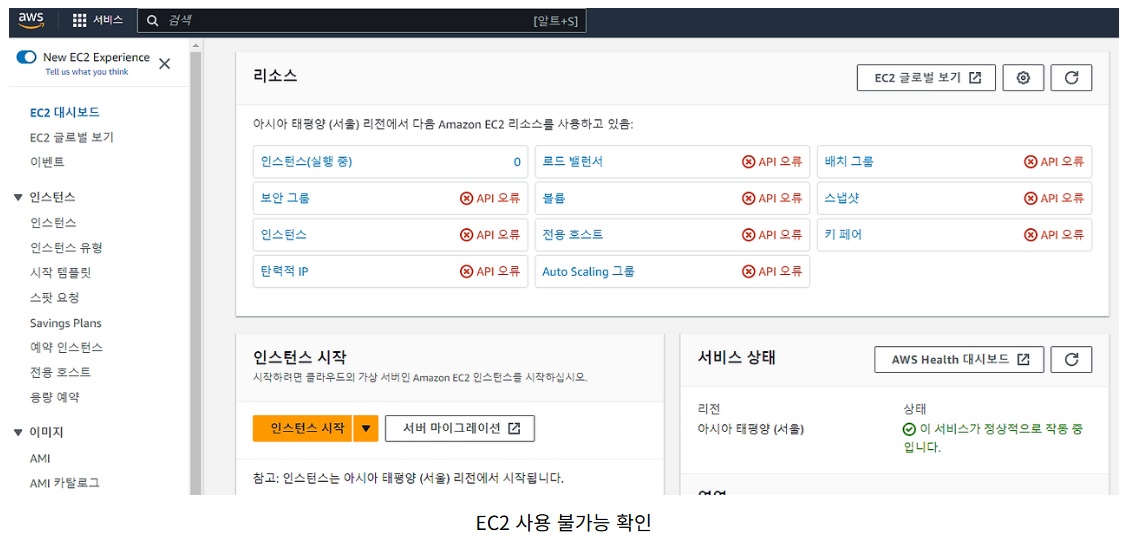The width and height of the screenshot is (1124, 540).
Task: Open the Auto Scaling 그룹 resource link
Action: [588, 272]
